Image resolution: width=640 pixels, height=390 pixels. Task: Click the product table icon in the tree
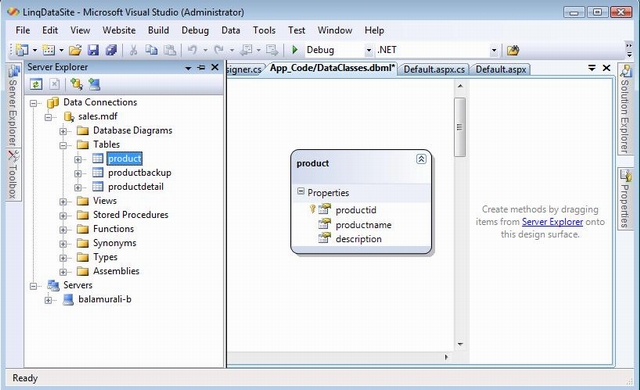pos(98,158)
